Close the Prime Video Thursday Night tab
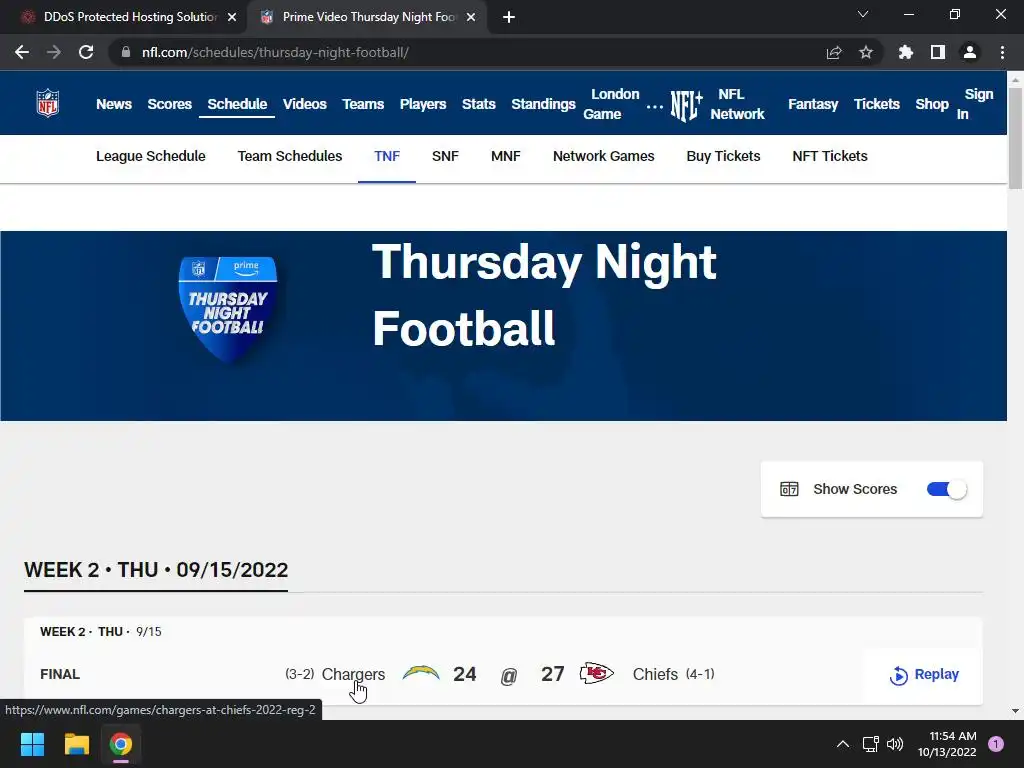Image resolution: width=1024 pixels, height=768 pixels. pyautogui.click(x=471, y=17)
